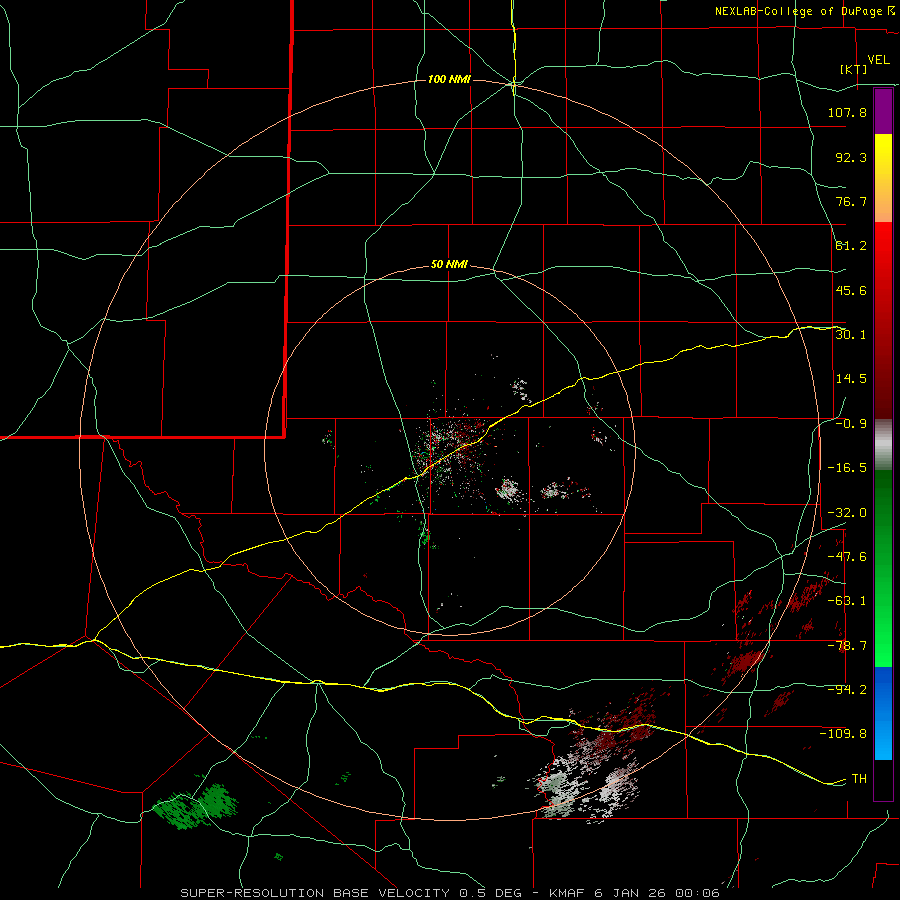Click the [KT] units label

coord(854,69)
